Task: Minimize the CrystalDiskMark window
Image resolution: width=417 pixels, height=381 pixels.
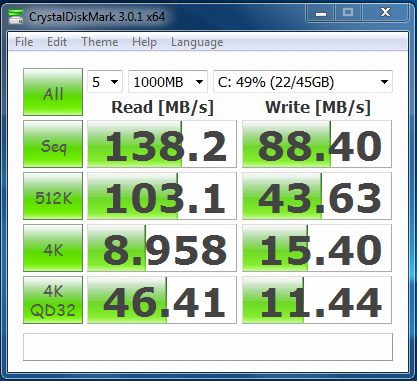Action: click(321, 14)
